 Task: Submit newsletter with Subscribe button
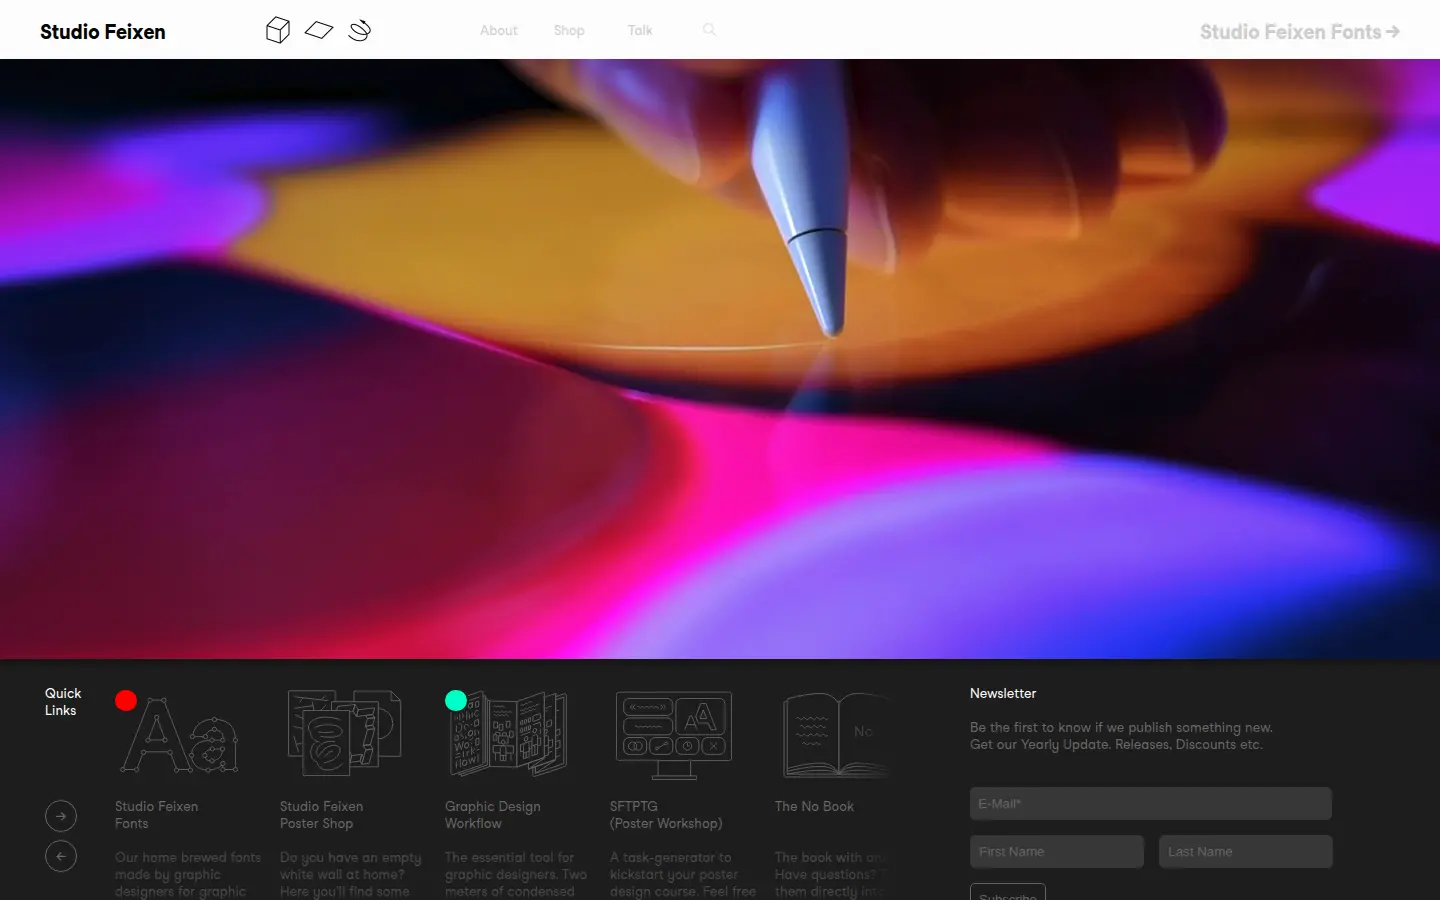click(1007, 892)
